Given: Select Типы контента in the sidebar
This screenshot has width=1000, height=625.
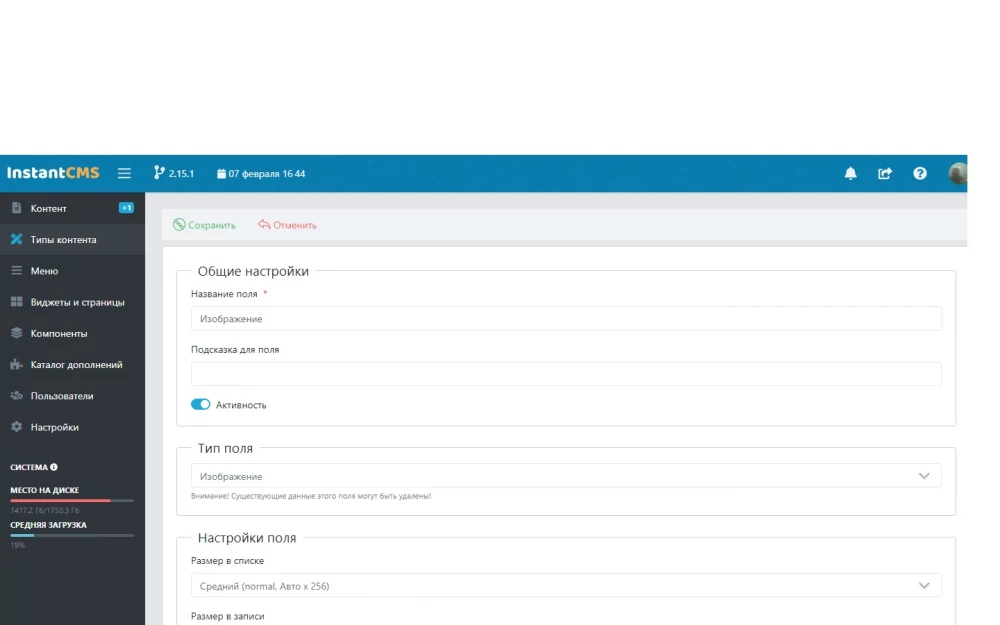Looking at the screenshot, I should pos(72,240).
